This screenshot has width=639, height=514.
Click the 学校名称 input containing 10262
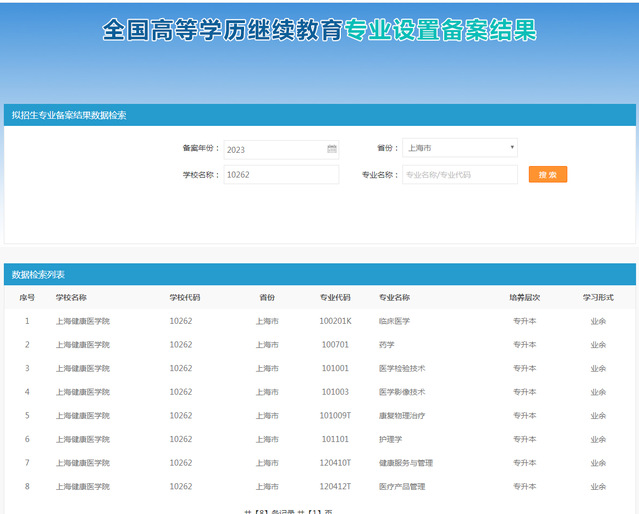(281, 174)
